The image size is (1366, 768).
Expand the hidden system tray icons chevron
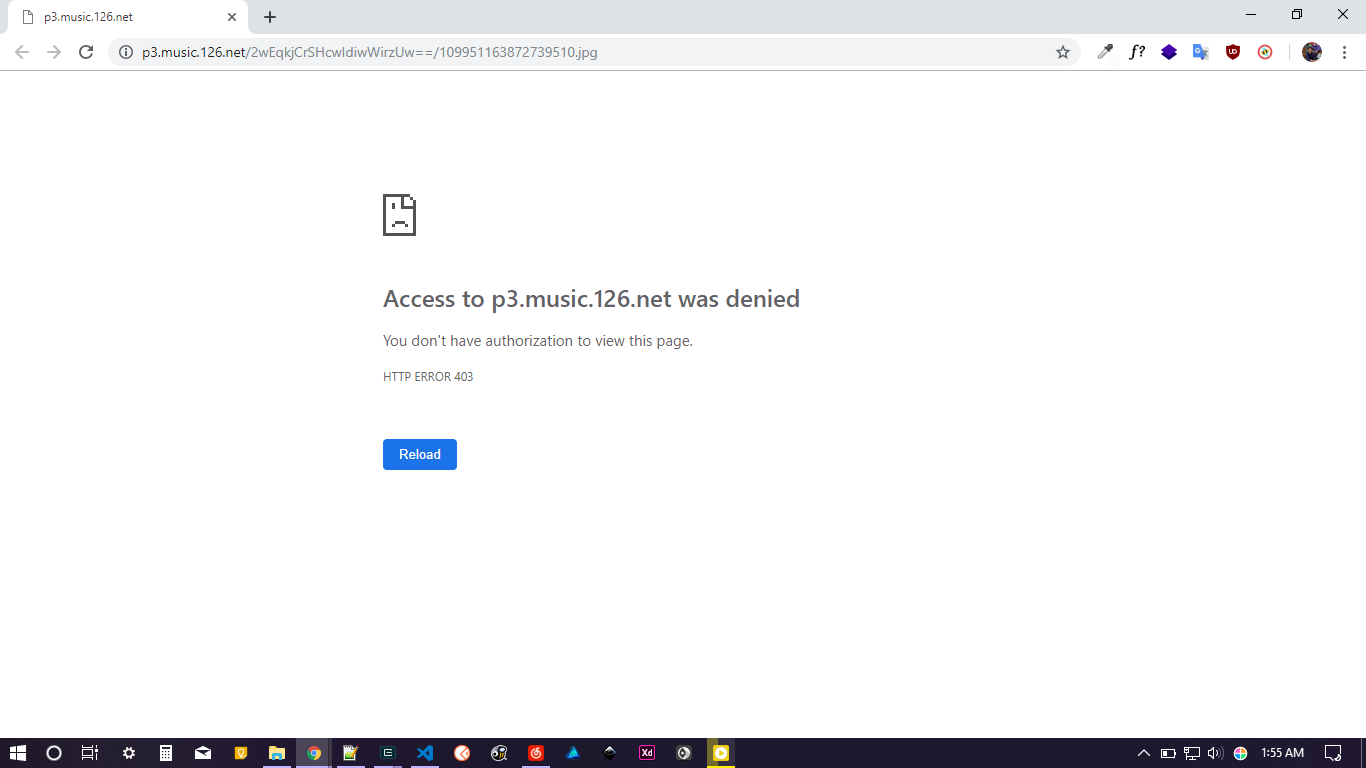pyautogui.click(x=1144, y=753)
